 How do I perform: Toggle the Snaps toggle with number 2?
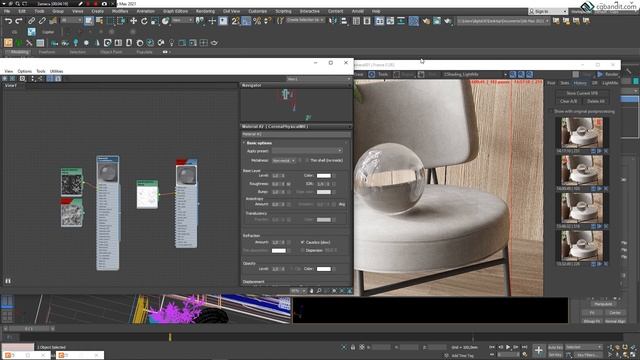click(x=235, y=20)
